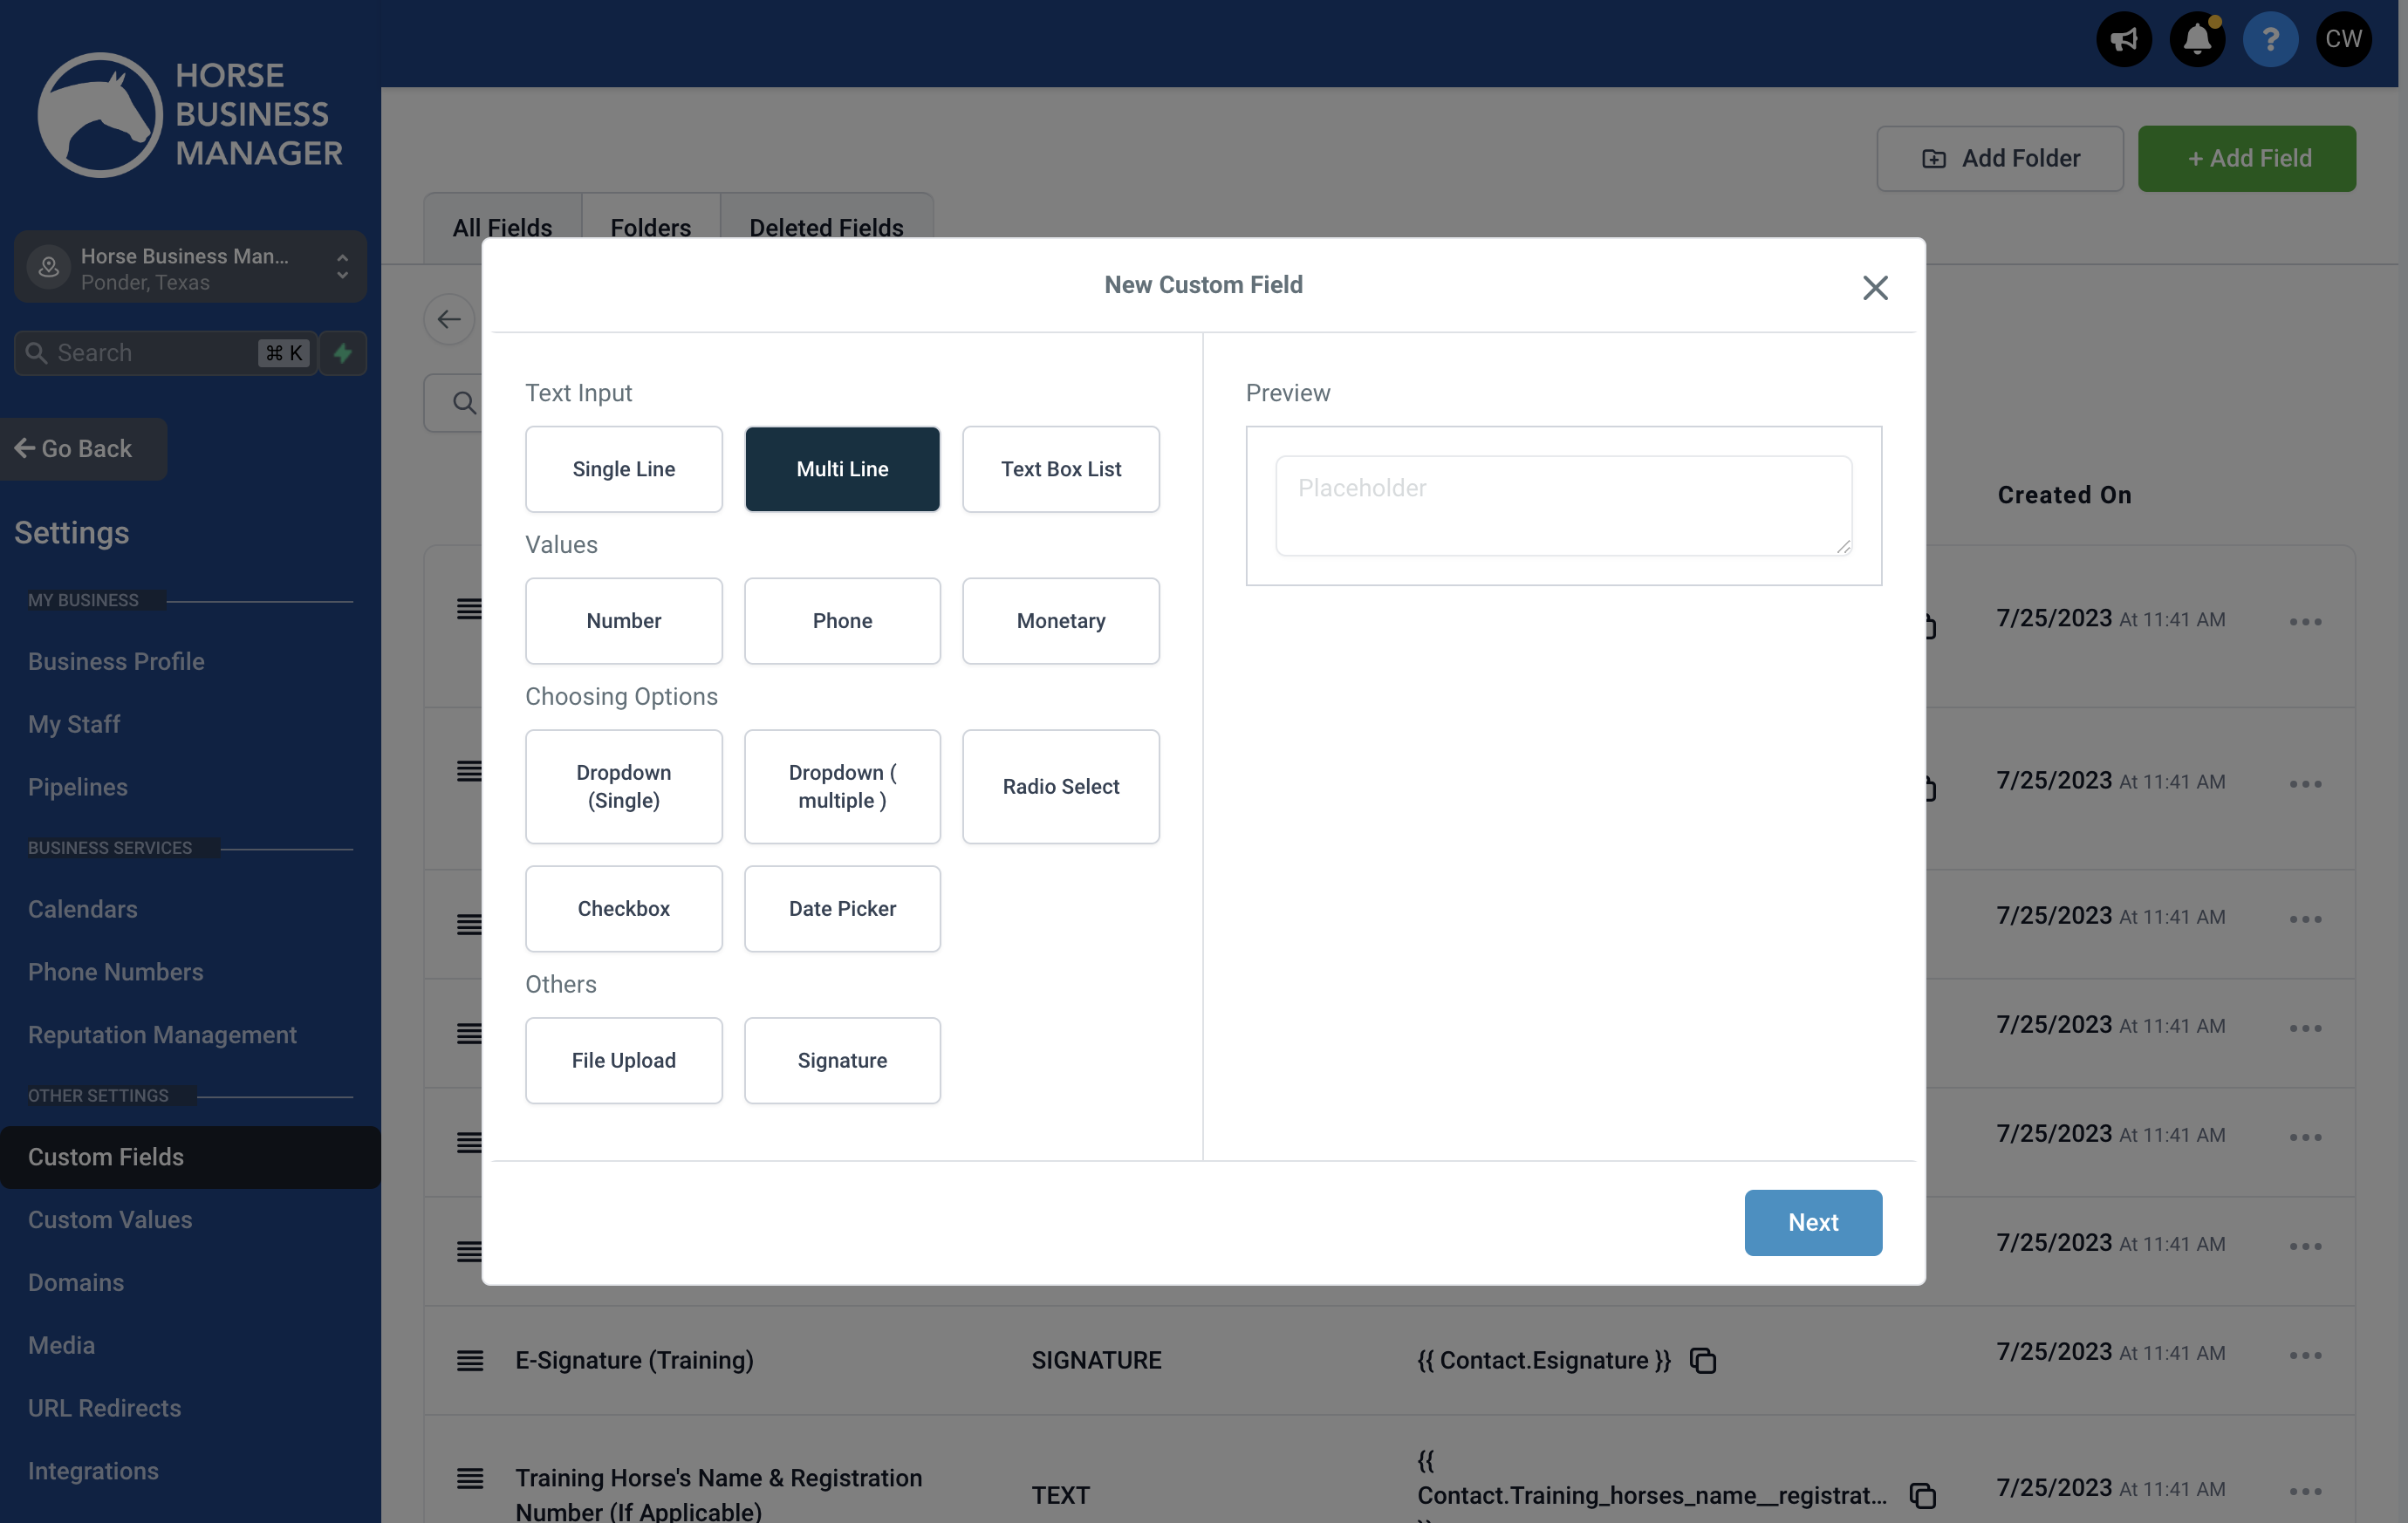
Task: Switch to the All Fields tab
Action: (502, 228)
